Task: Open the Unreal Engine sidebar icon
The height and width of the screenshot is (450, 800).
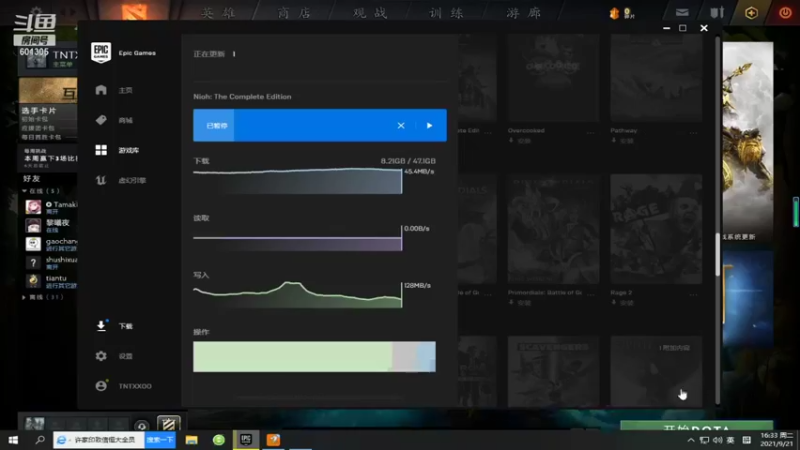Action: [101, 180]
